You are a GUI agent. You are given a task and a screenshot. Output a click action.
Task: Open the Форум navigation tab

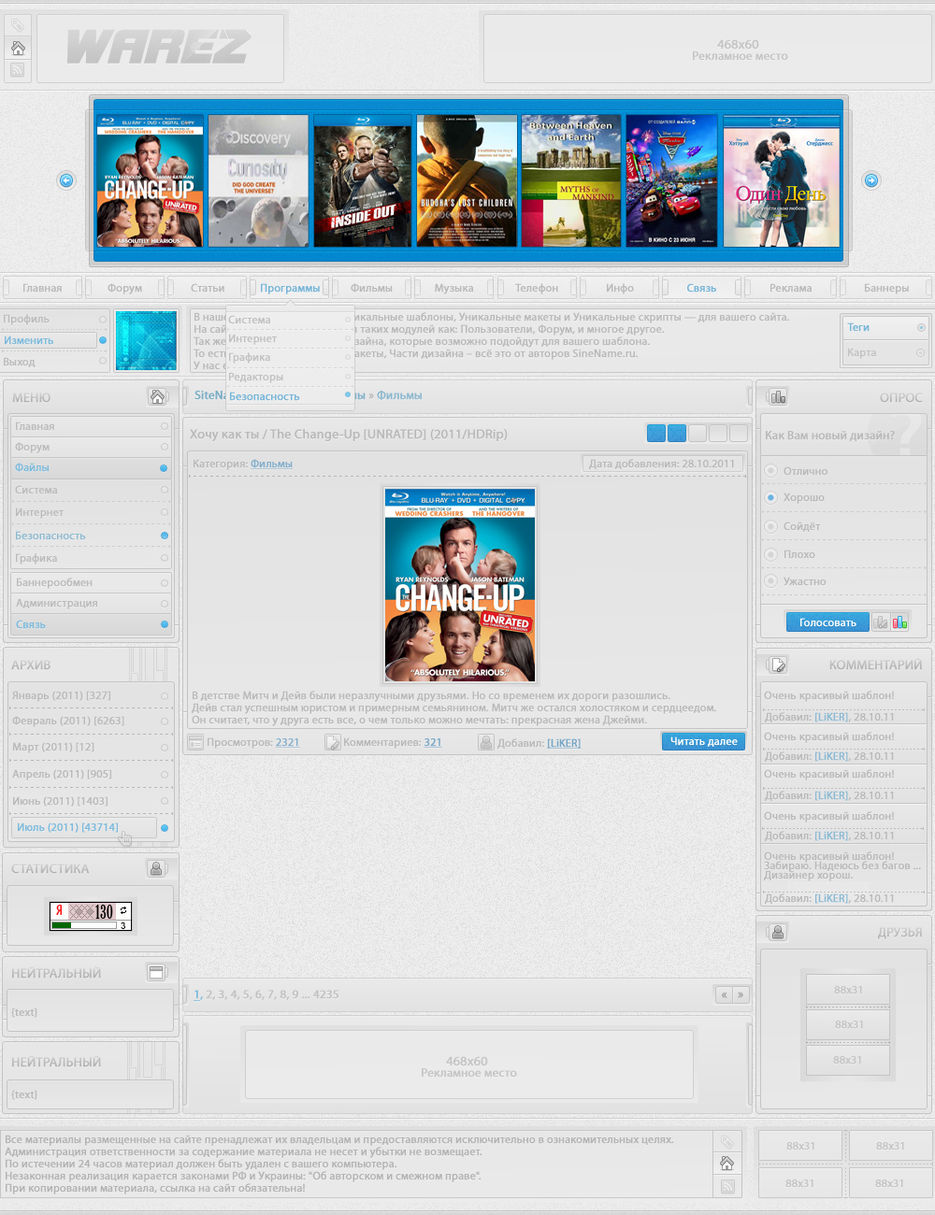(x=125, y=288)
